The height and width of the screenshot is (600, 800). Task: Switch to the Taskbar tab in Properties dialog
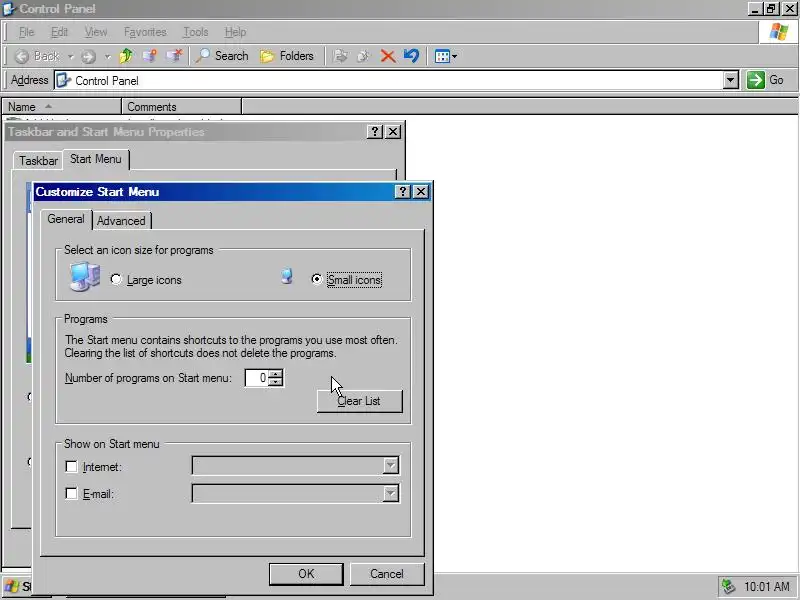point(38,161)
